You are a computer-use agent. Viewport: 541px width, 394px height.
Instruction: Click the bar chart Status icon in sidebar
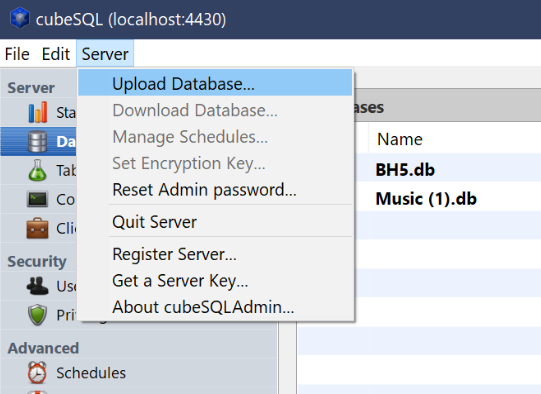pyautogui.click(x=38, y=112)
